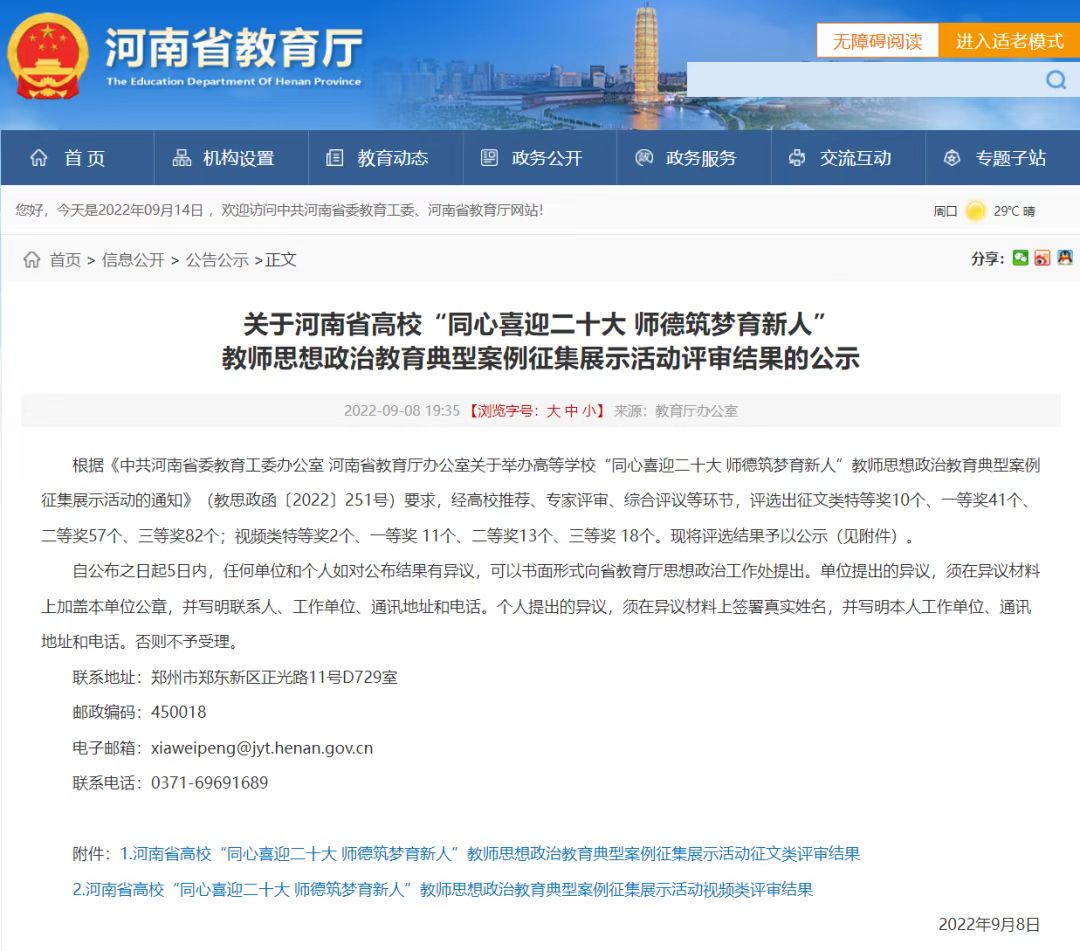Set browsing font size to 大
Viewport: 1080px width, 951px height.
click(x=553, y=411)
